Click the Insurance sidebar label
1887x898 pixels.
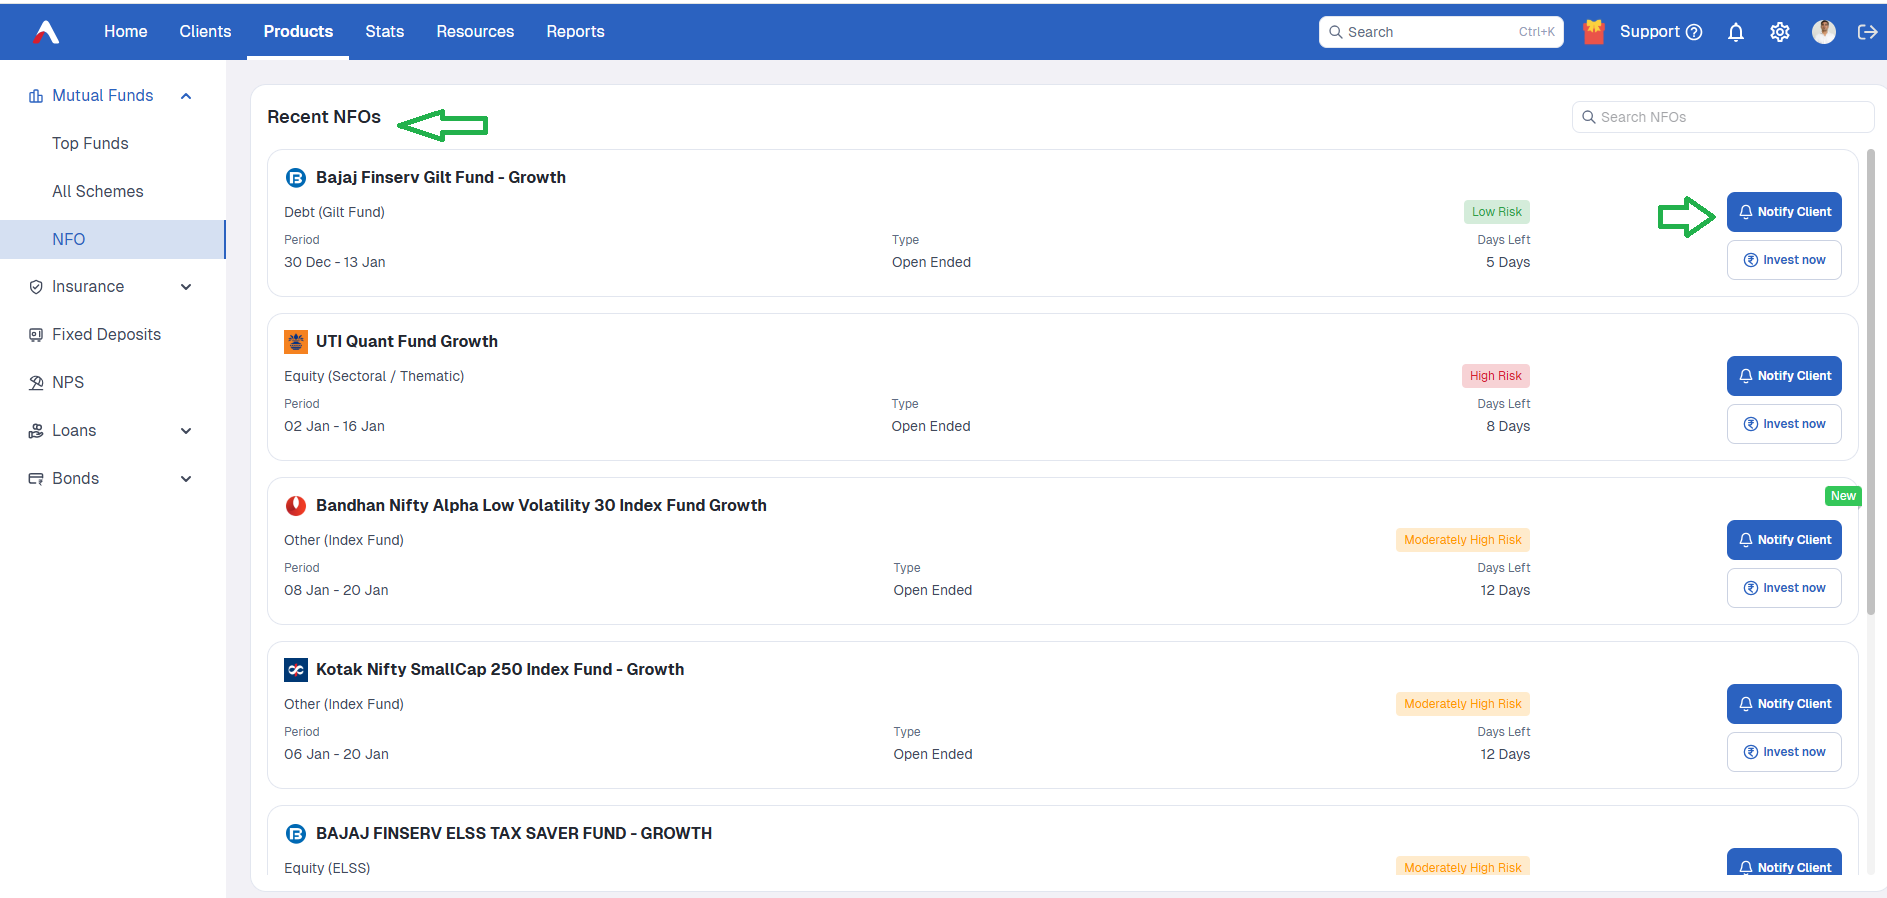(88, 287)
